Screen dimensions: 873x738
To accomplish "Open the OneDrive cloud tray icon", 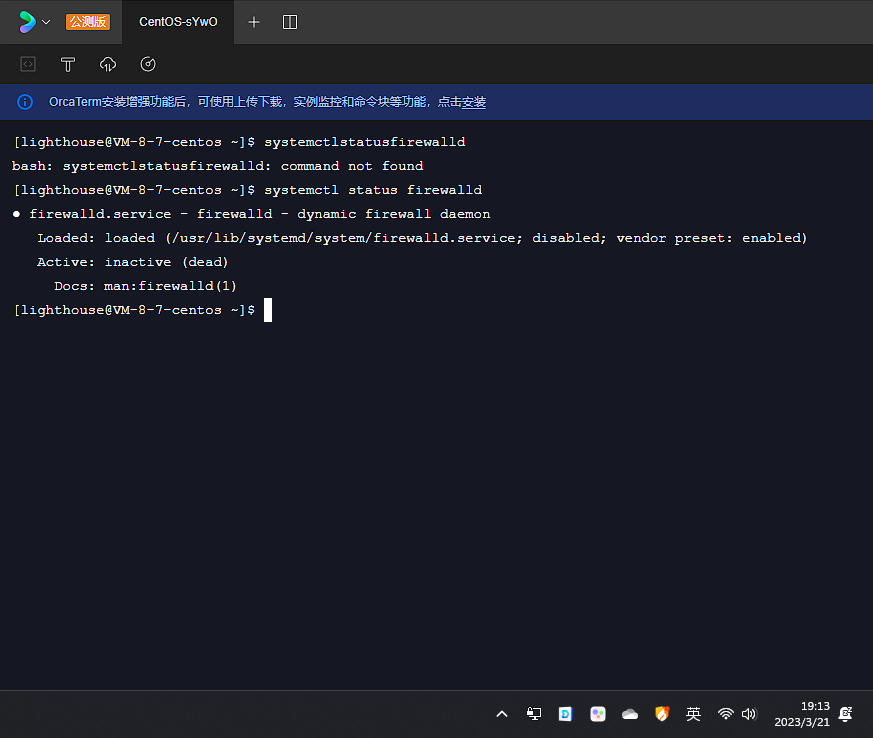I will click(x=630, y=714).
